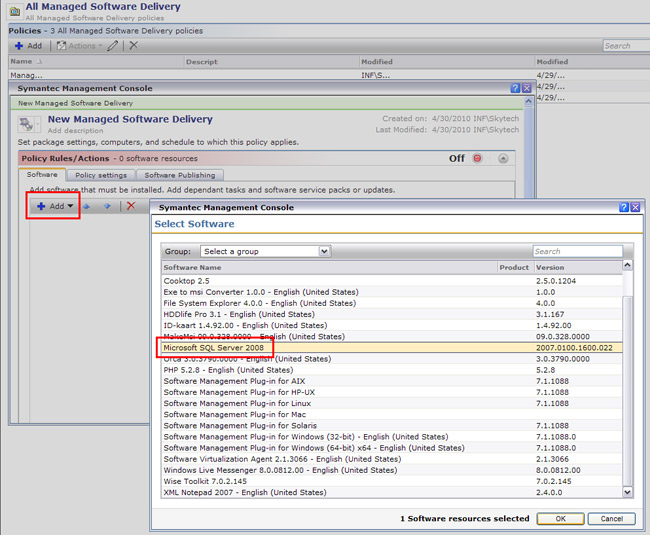
Task: Select Software Management Plug-in for Windows (32-bit)
Action: pyautogui.click(x=392, y=437)
